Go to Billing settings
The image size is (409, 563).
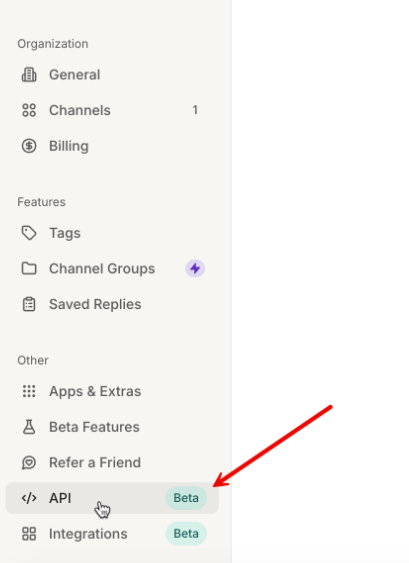(x=112, y=146)
